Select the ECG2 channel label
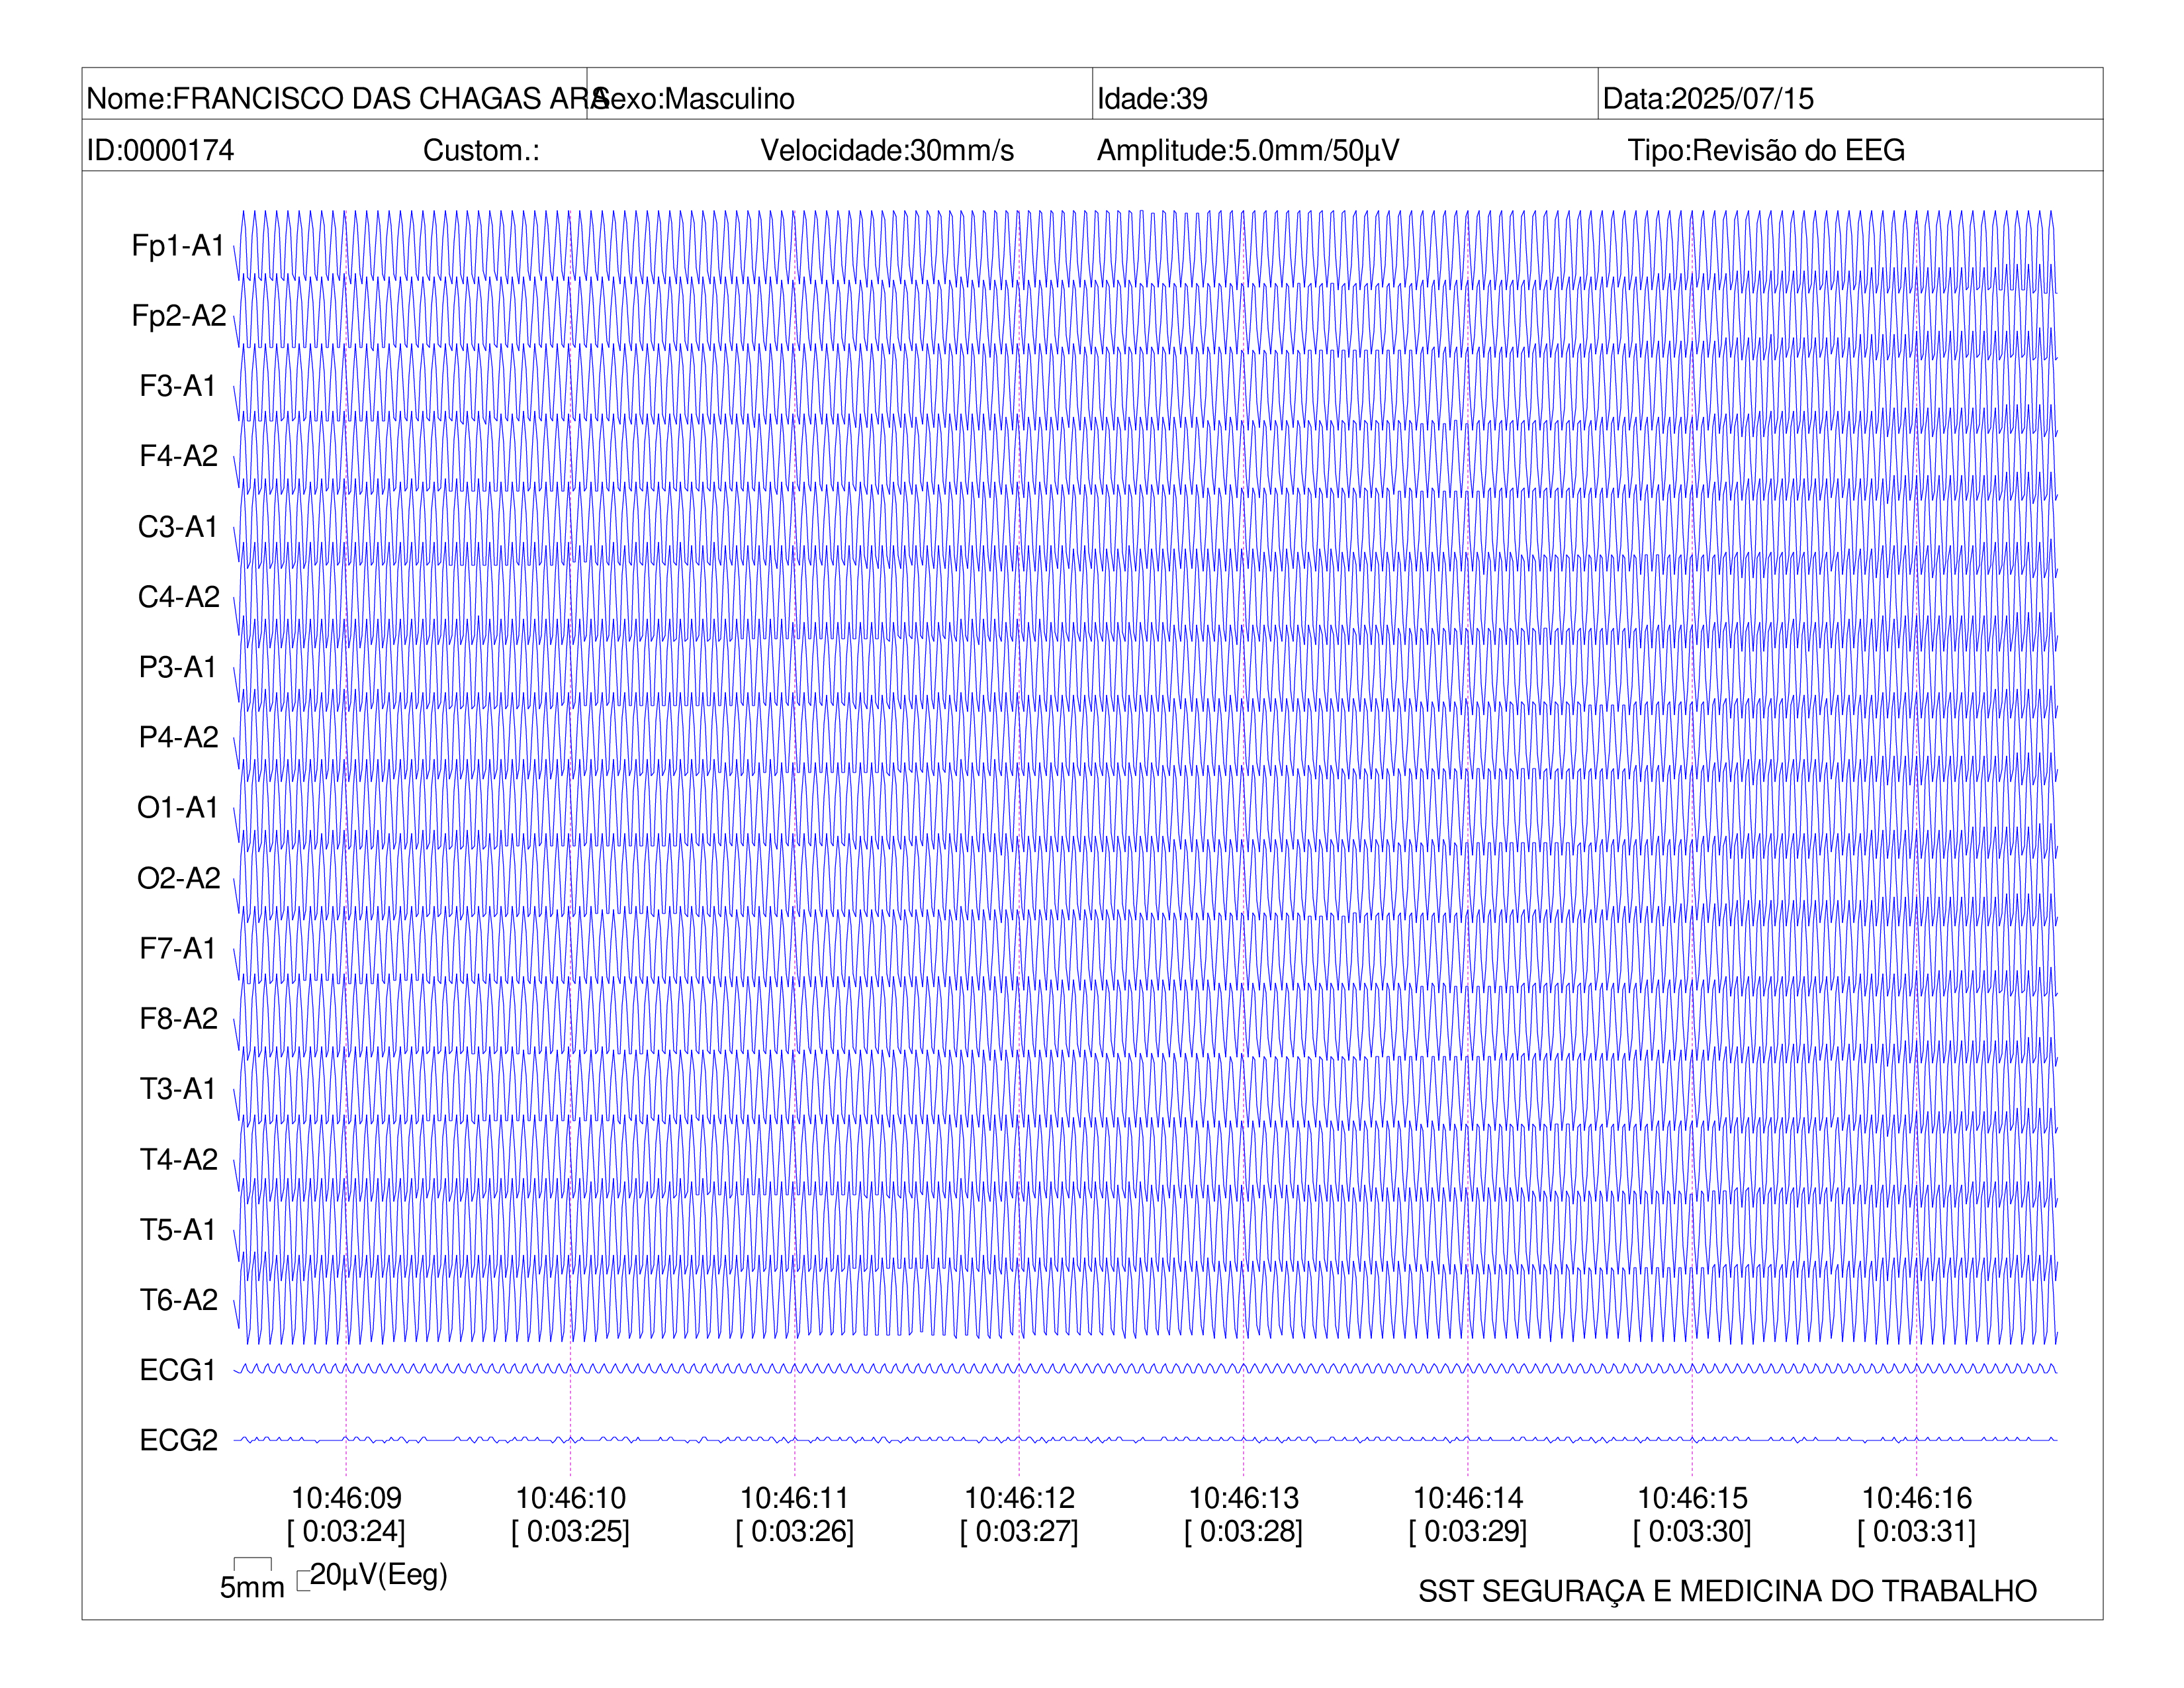 point(179,1440)
